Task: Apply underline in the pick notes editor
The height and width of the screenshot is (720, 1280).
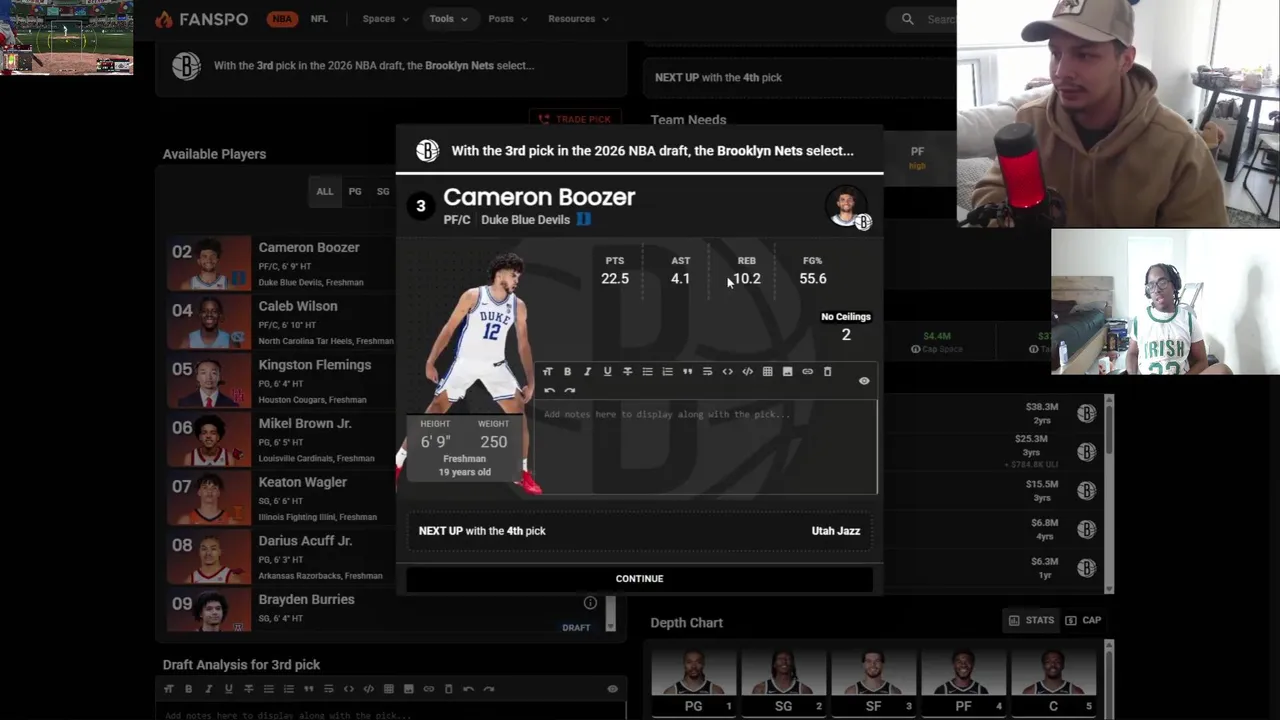Action: pos(607,372)
